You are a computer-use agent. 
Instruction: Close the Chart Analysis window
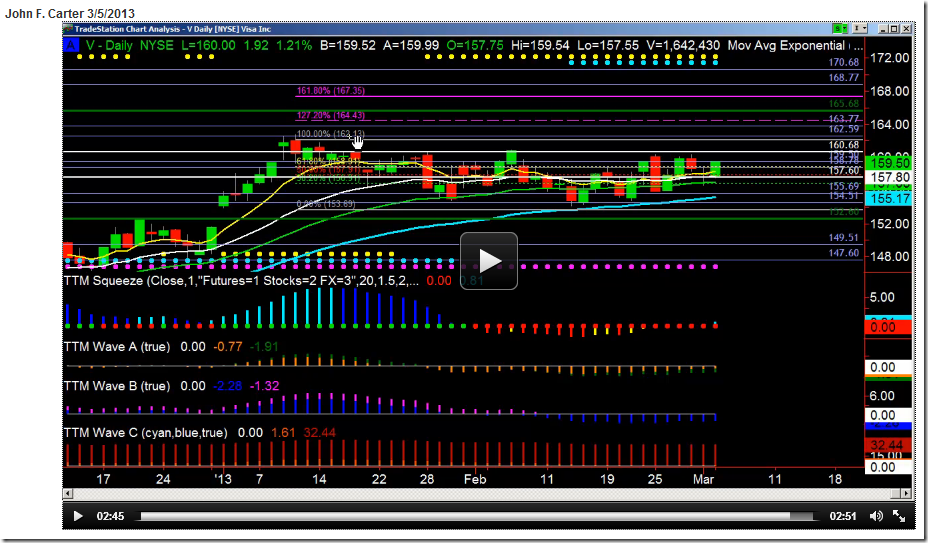904,28
